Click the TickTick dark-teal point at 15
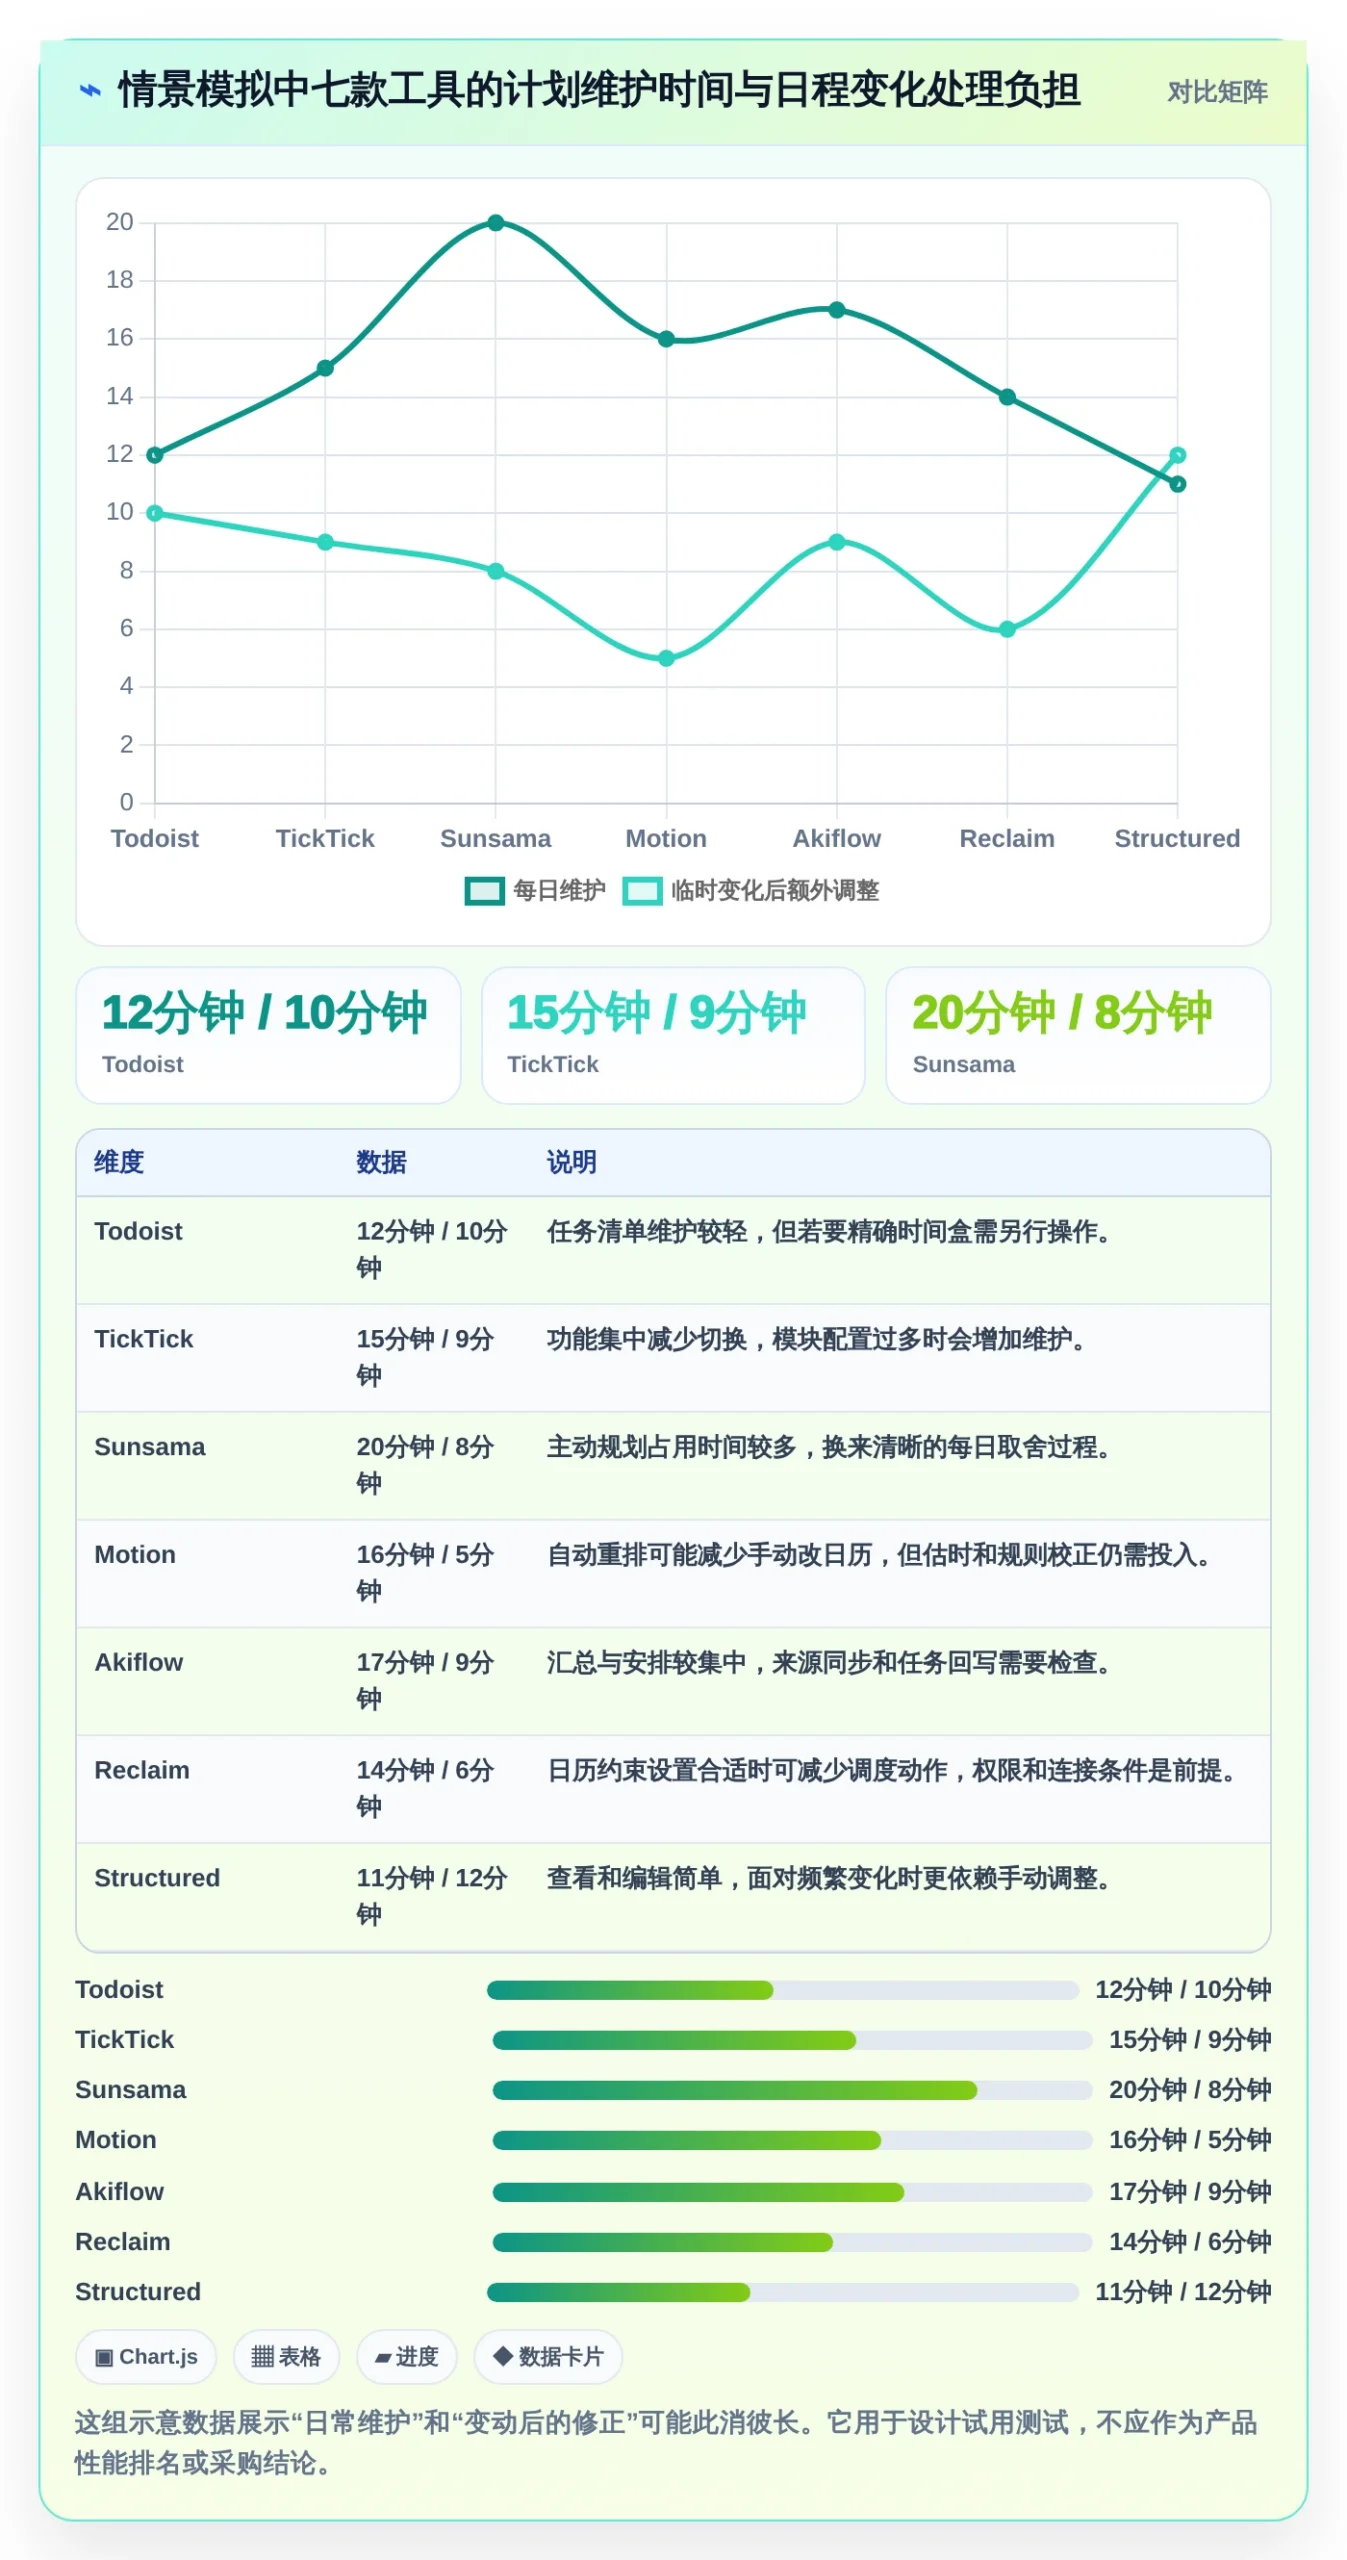Viewport: 1347px width, 2560px height. (325, 368)
